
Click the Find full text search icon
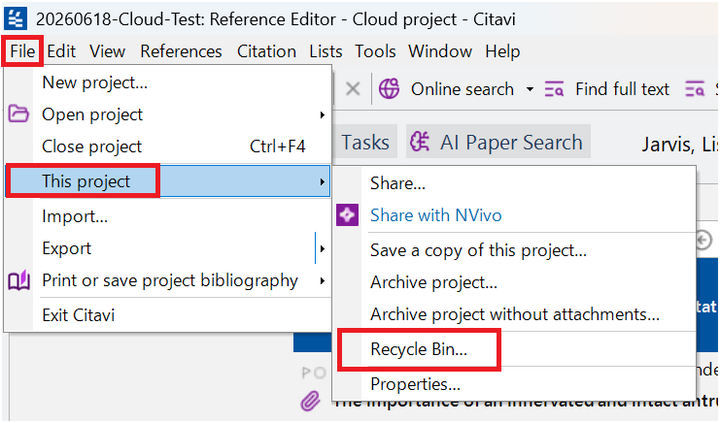(x=554, y=89)
